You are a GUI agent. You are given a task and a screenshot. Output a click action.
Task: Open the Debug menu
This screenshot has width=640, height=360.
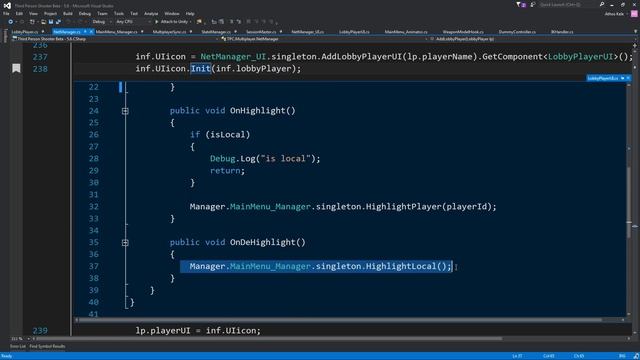84,13
